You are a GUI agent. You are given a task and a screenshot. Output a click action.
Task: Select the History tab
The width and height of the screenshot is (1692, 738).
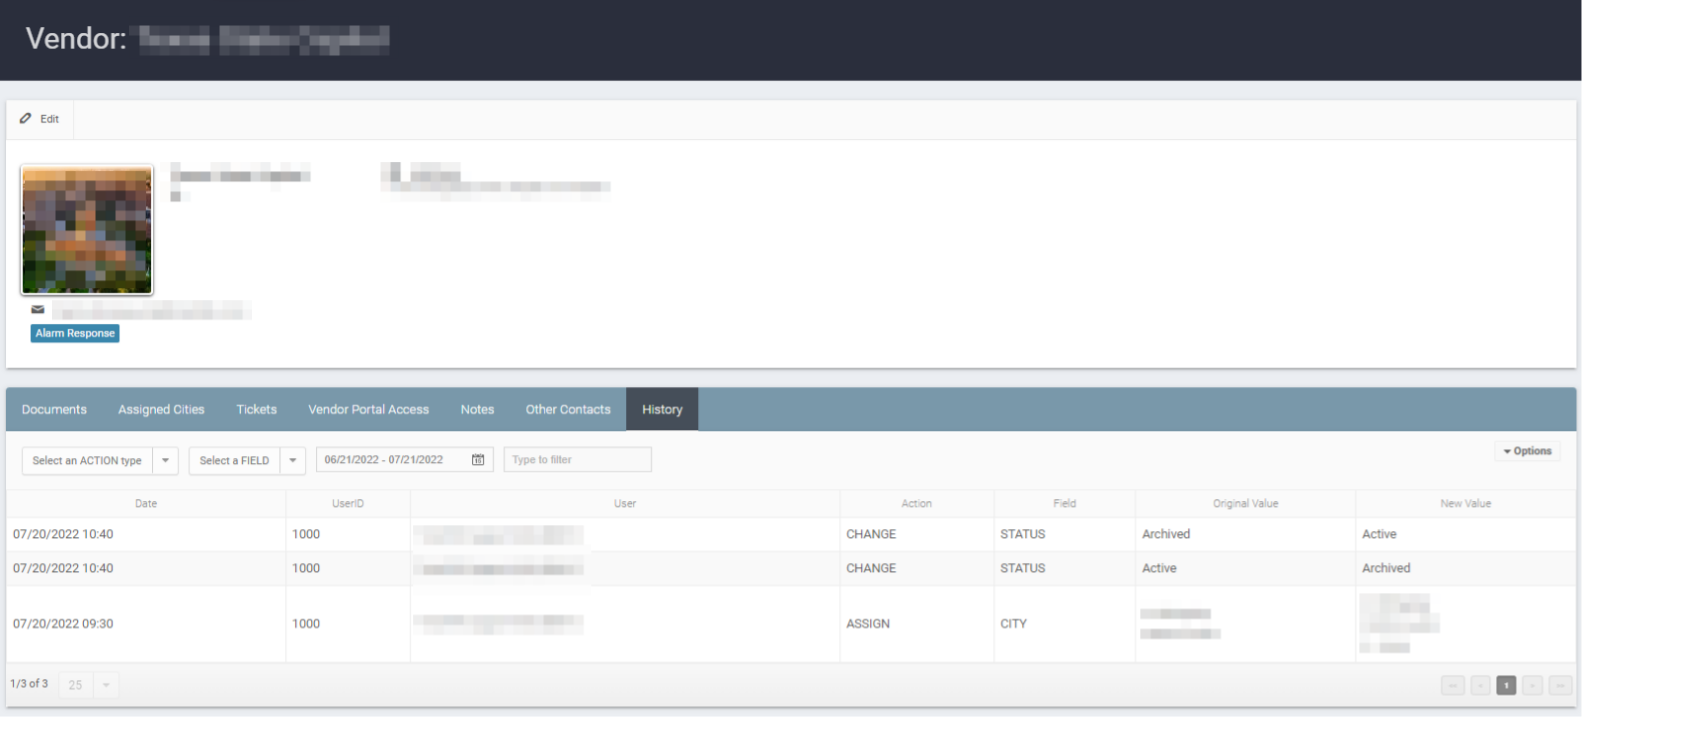[x=662, y=410]
